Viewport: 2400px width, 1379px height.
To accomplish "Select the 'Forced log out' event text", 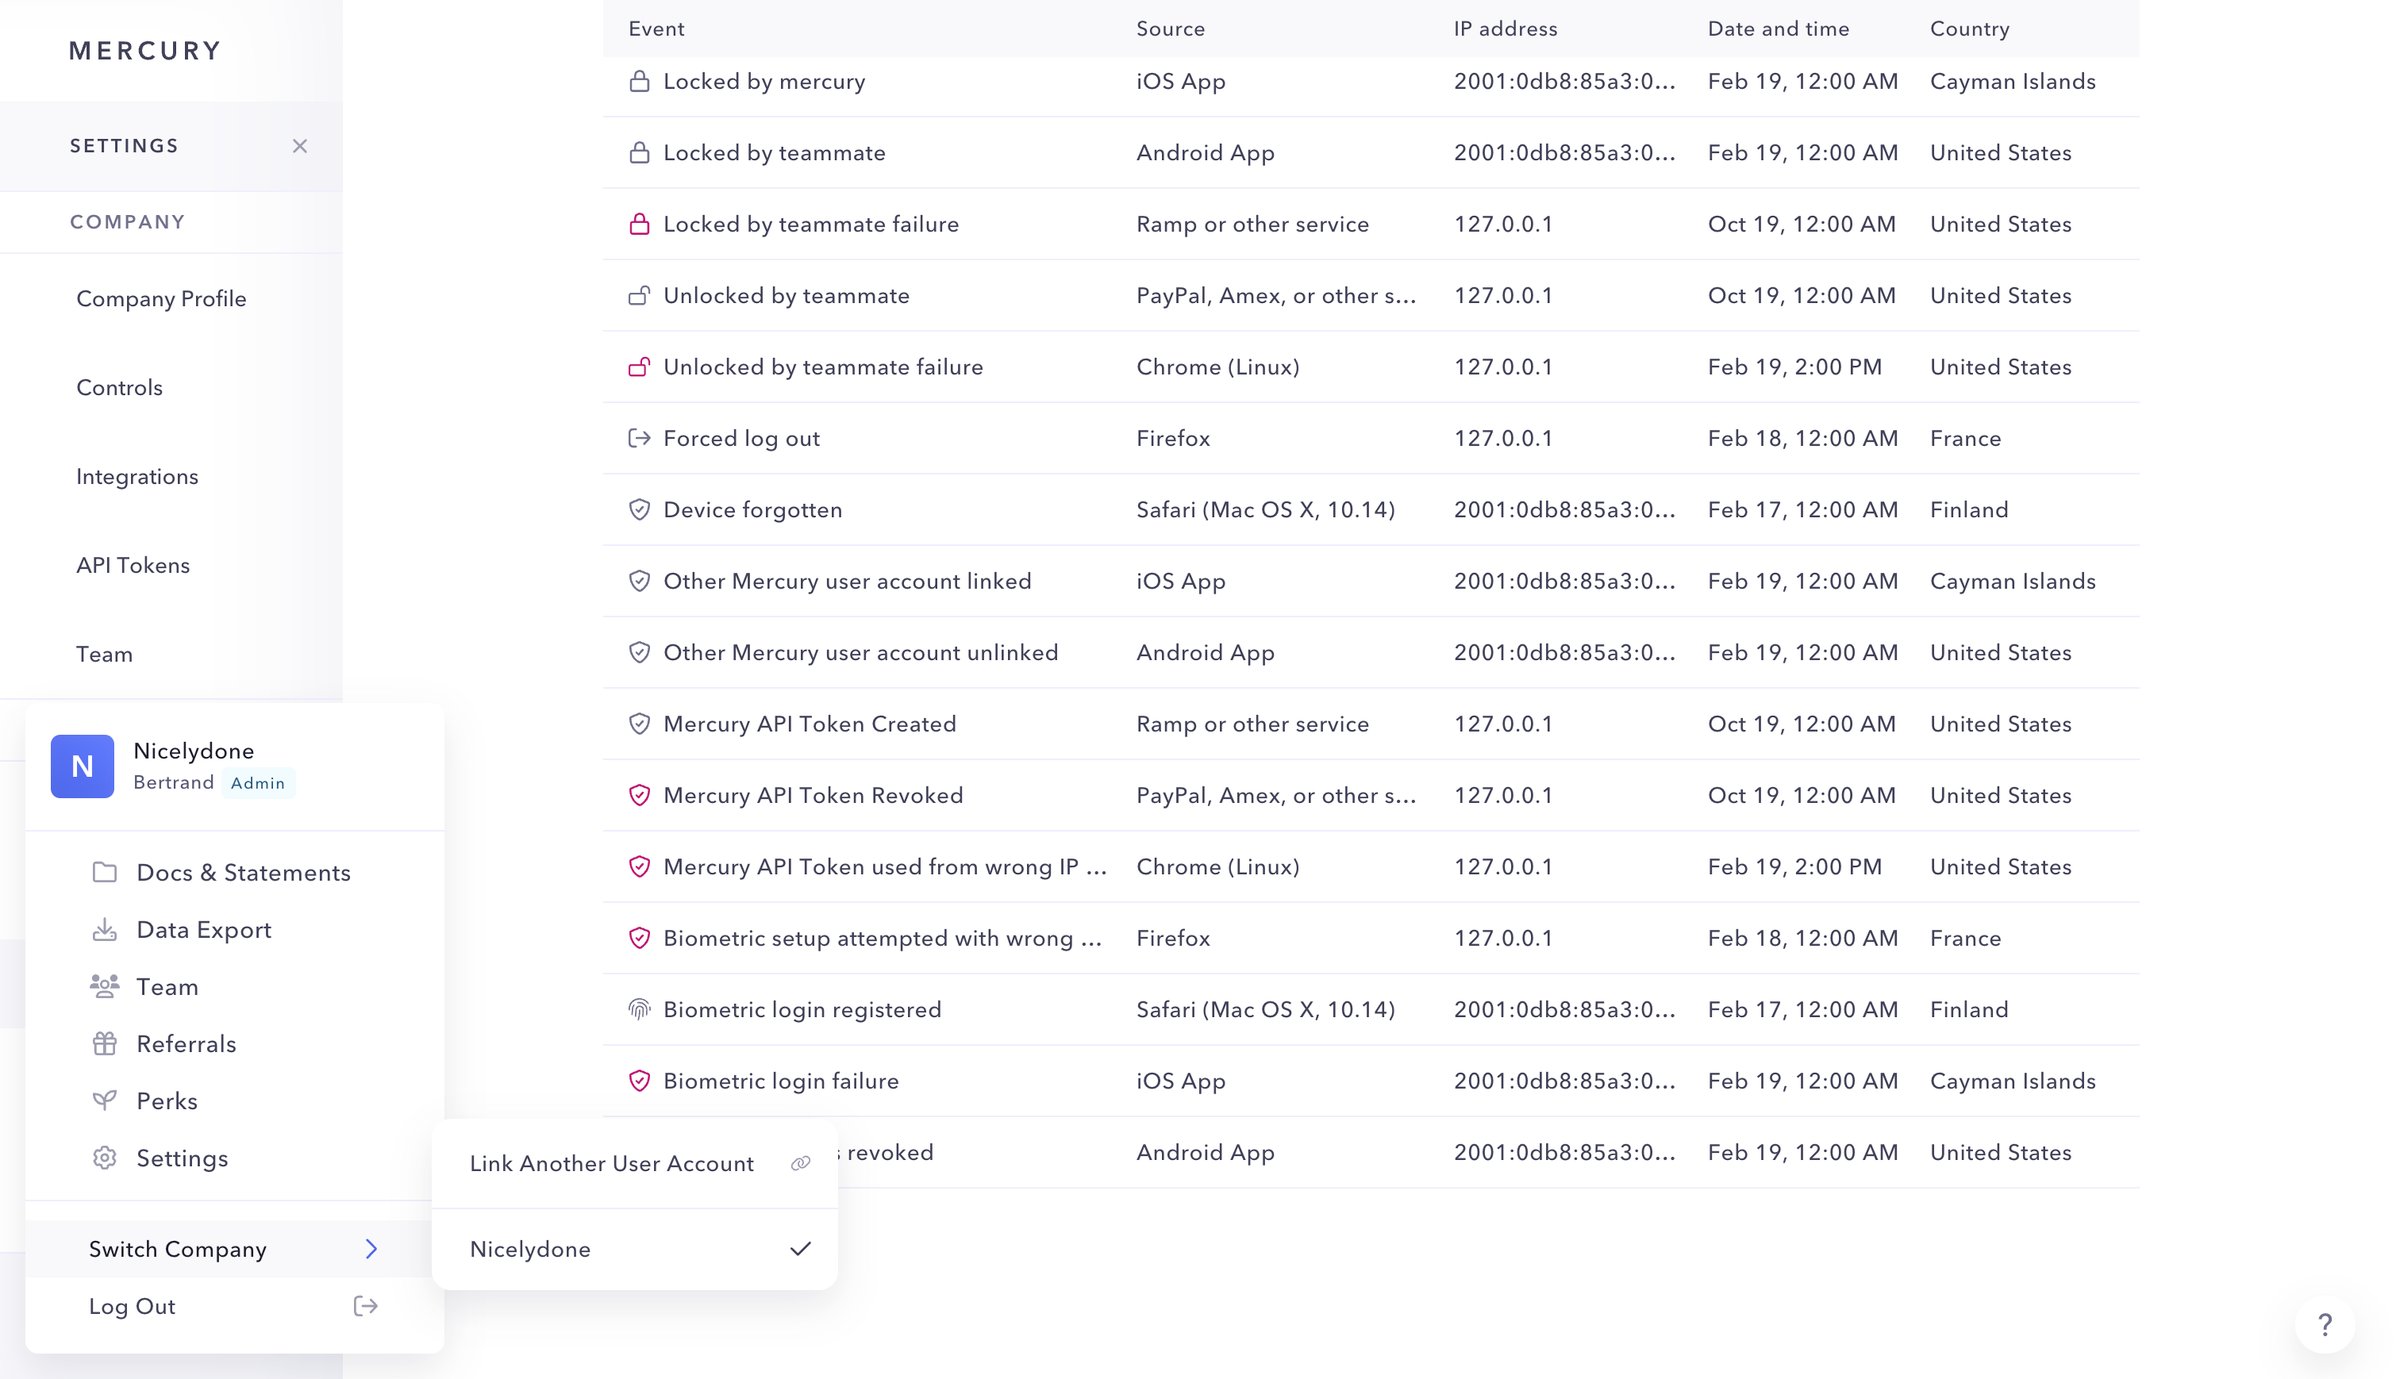I will point(741,438).
